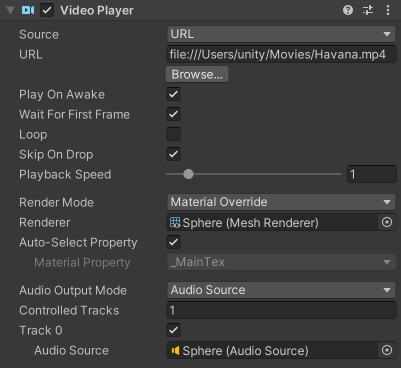
Task: Toggle Wait For First Frame checkbox
Action: 173,114
